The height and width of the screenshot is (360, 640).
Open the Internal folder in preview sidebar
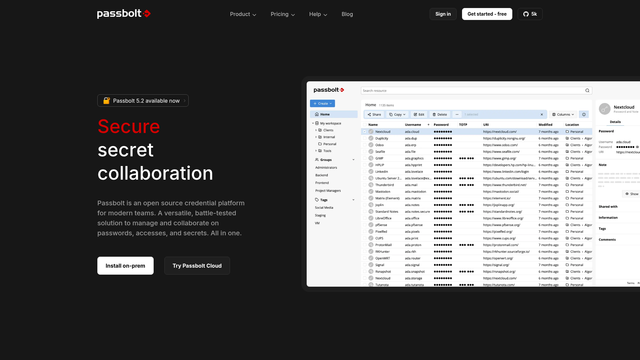tap(329, 137)
